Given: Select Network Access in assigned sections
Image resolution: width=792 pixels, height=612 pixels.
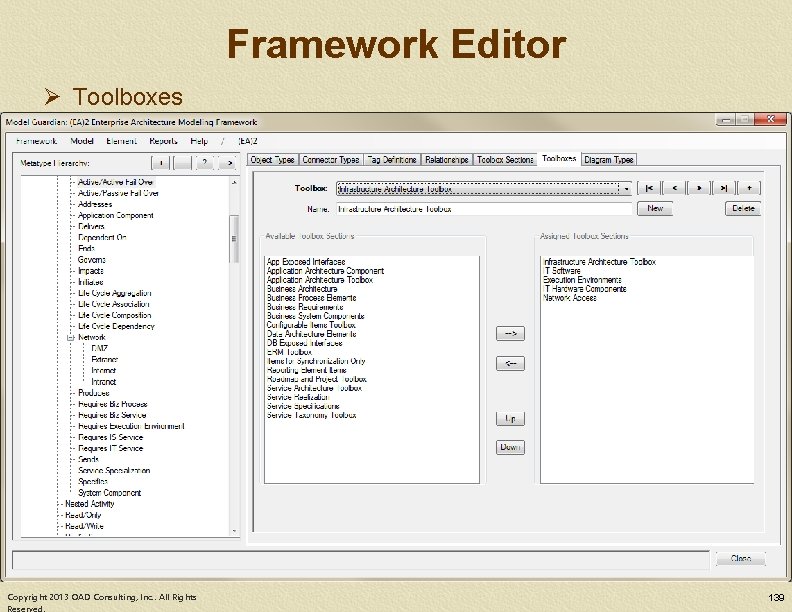Looking at the screenshot, I should pyautogui.click(x=569, y=298).
